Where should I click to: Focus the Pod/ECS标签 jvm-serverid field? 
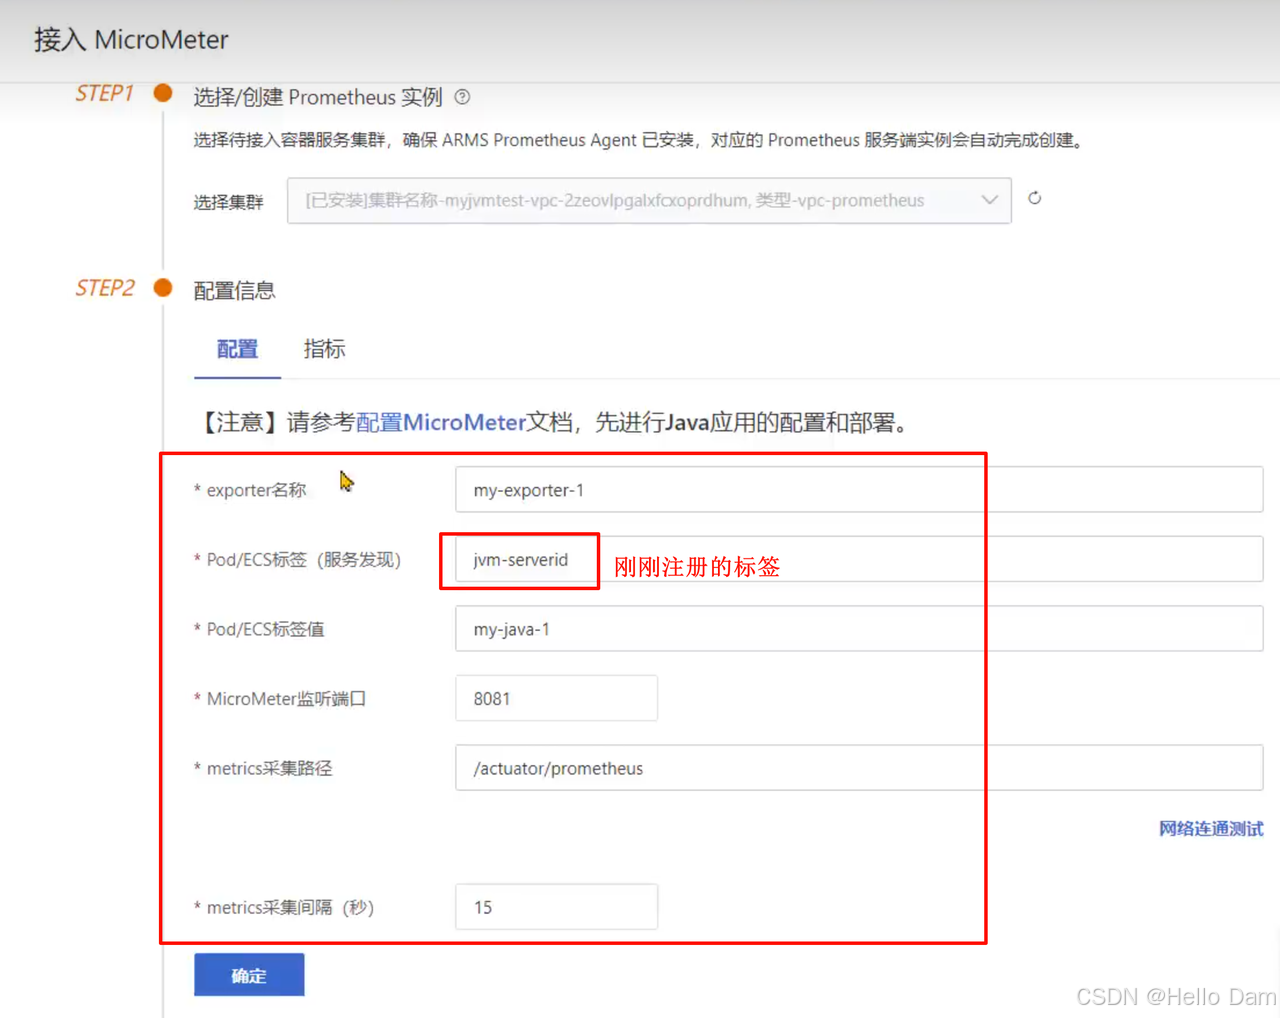[x=859, y=559]
